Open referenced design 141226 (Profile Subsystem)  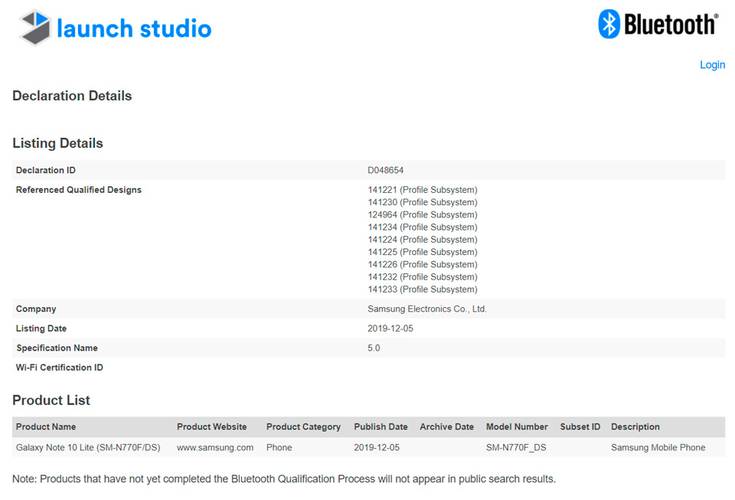tap(422, 264)
